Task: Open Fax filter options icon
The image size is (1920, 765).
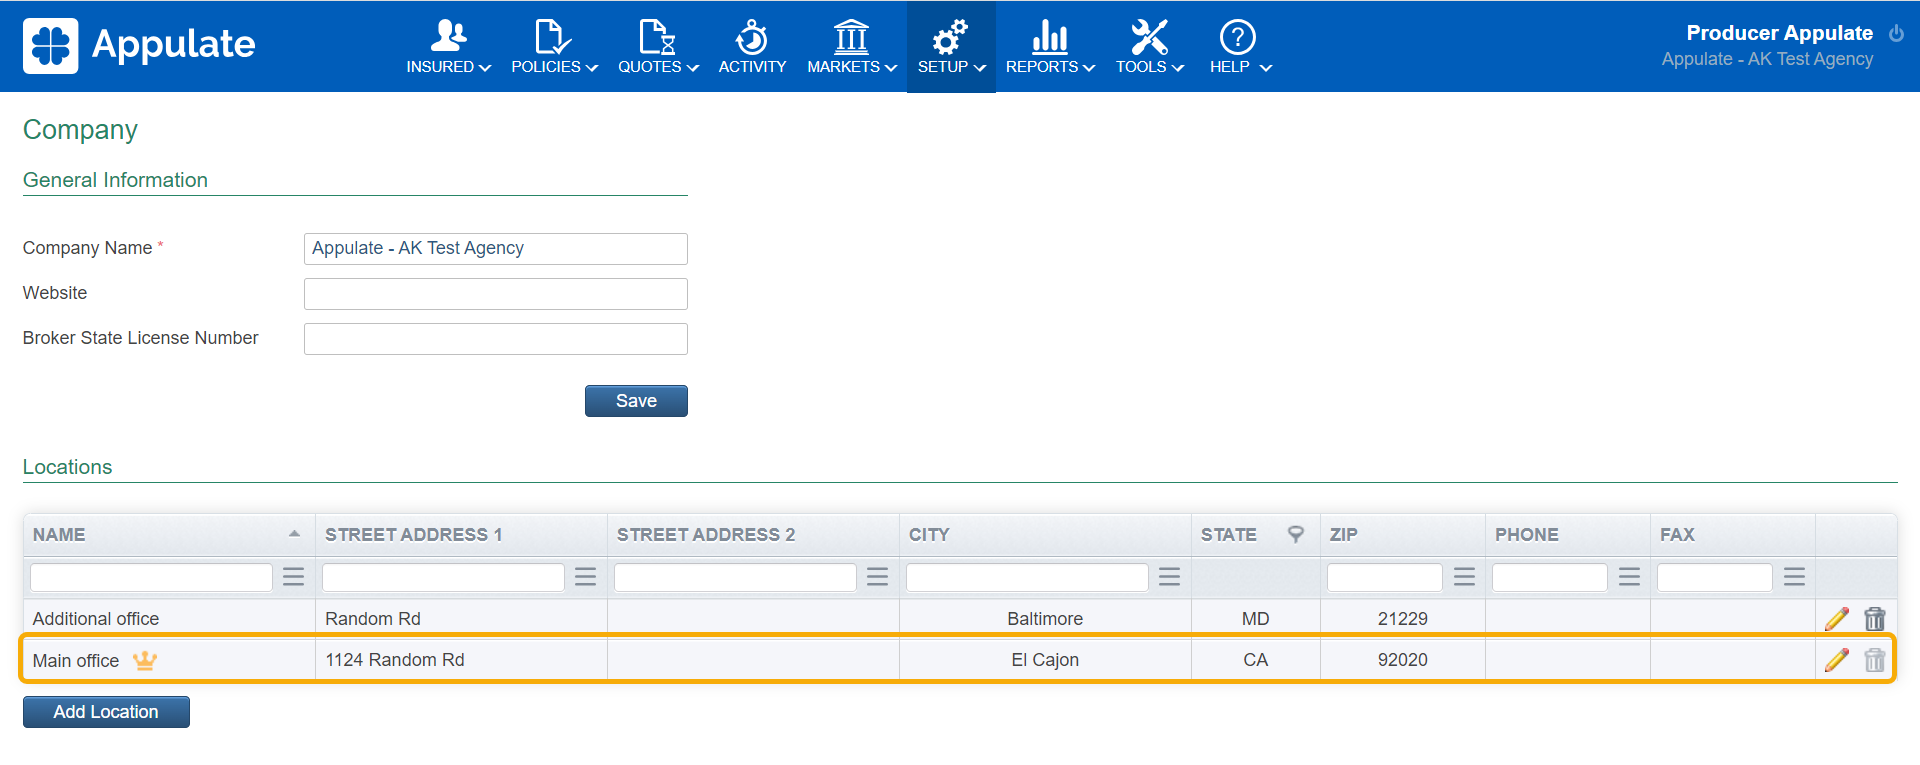Action: point(1794,577)
